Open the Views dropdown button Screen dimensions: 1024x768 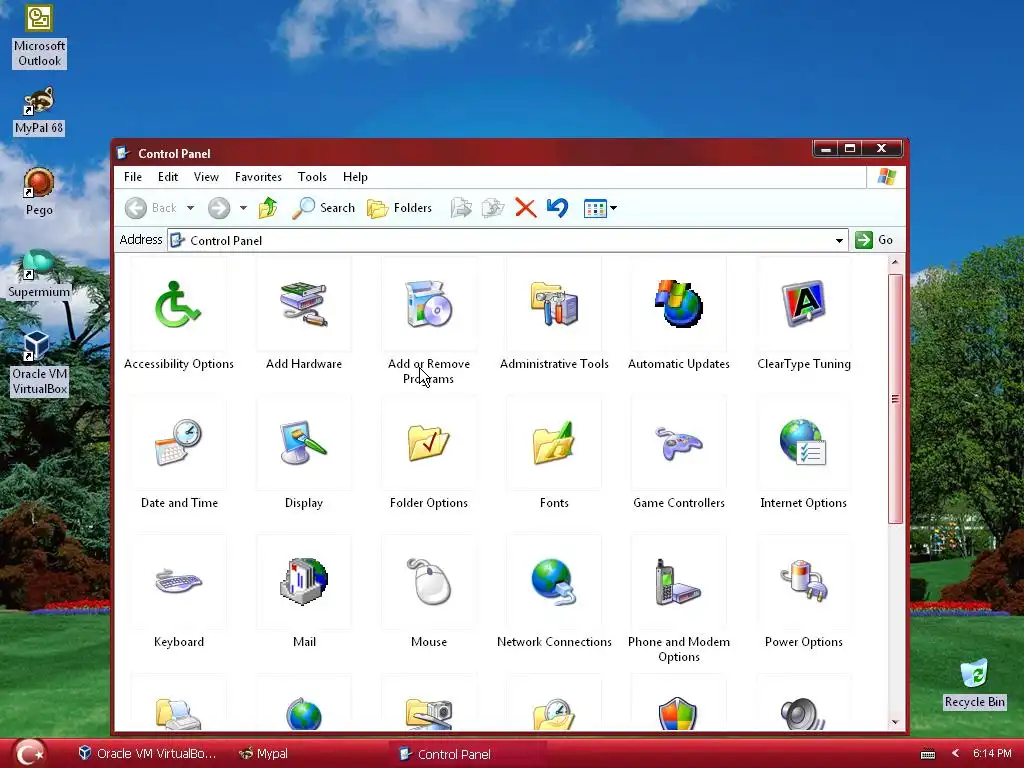click(x=600, y=208)
